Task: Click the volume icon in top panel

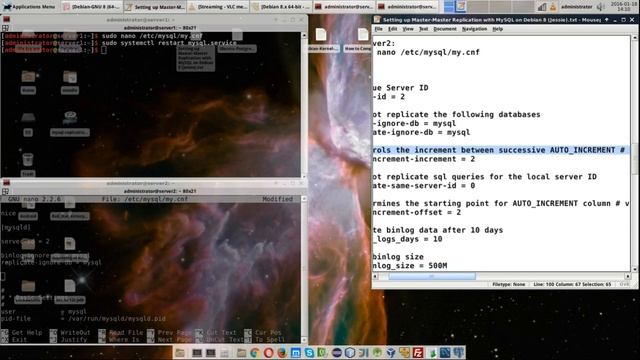Action: pyautogui.click(x=600, y=7)
